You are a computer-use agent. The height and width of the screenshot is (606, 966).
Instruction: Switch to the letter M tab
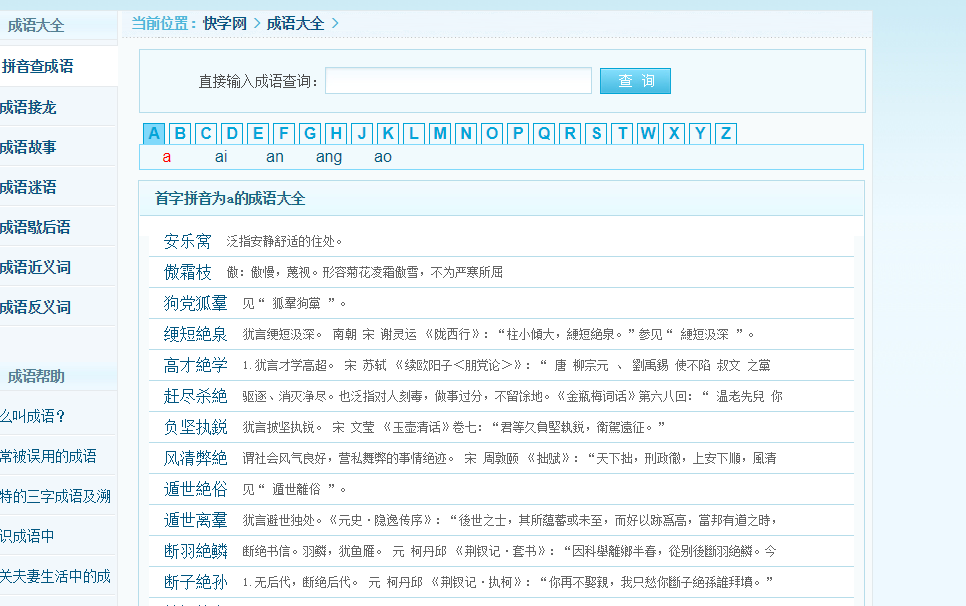[x=439, y=132]
